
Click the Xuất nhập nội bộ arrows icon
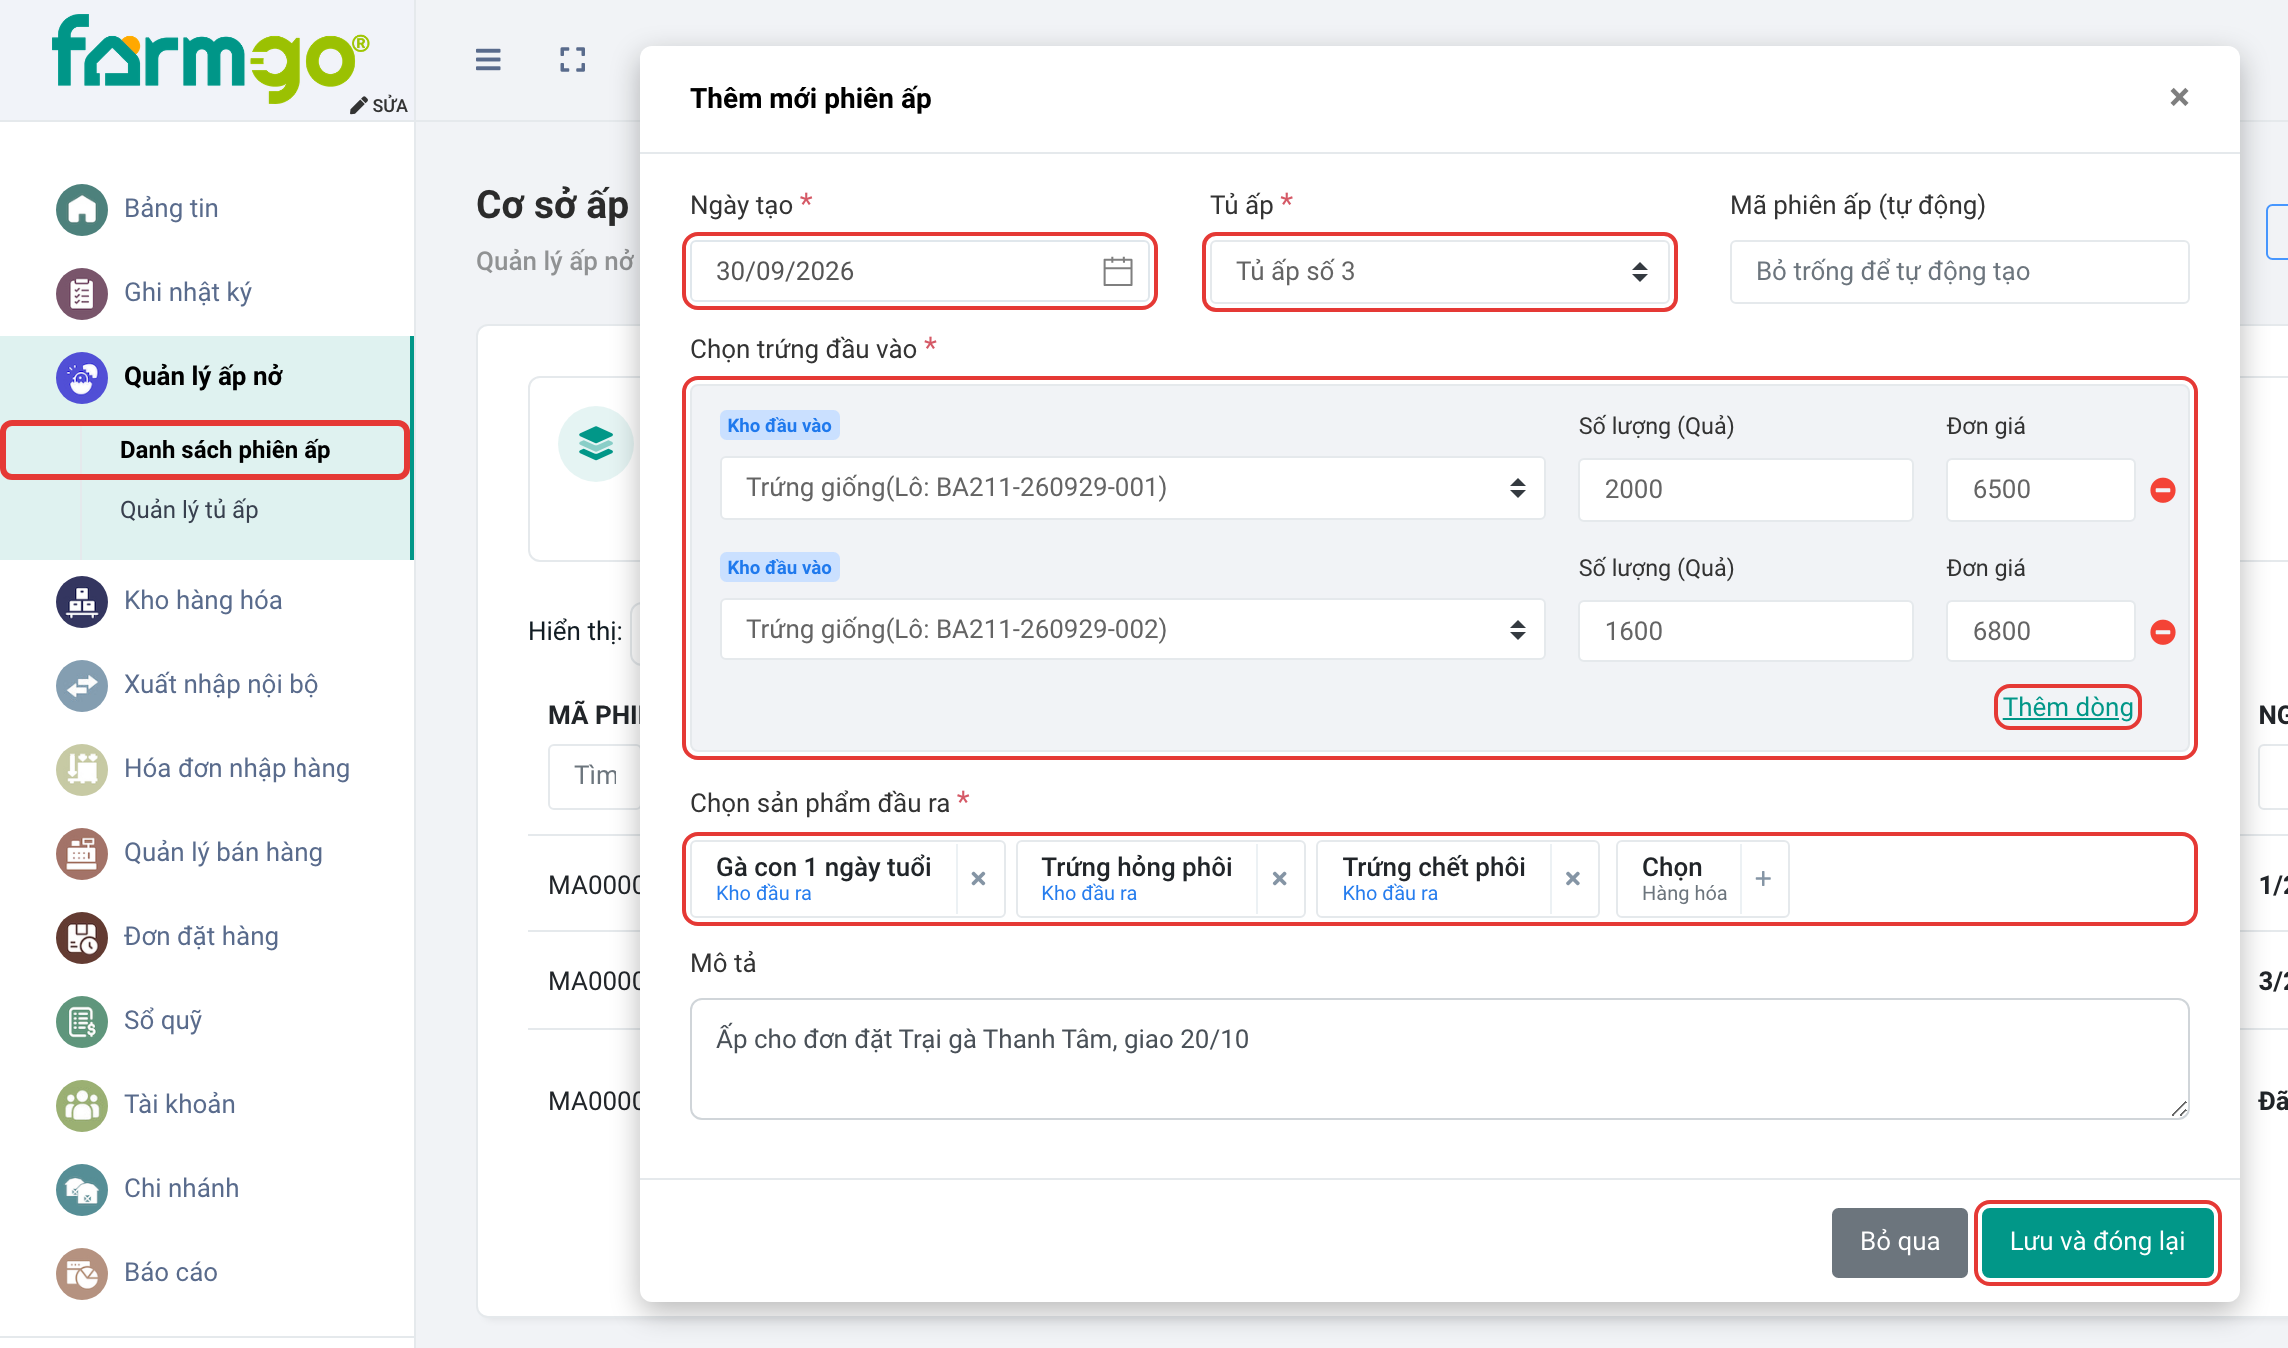(82, 685)
